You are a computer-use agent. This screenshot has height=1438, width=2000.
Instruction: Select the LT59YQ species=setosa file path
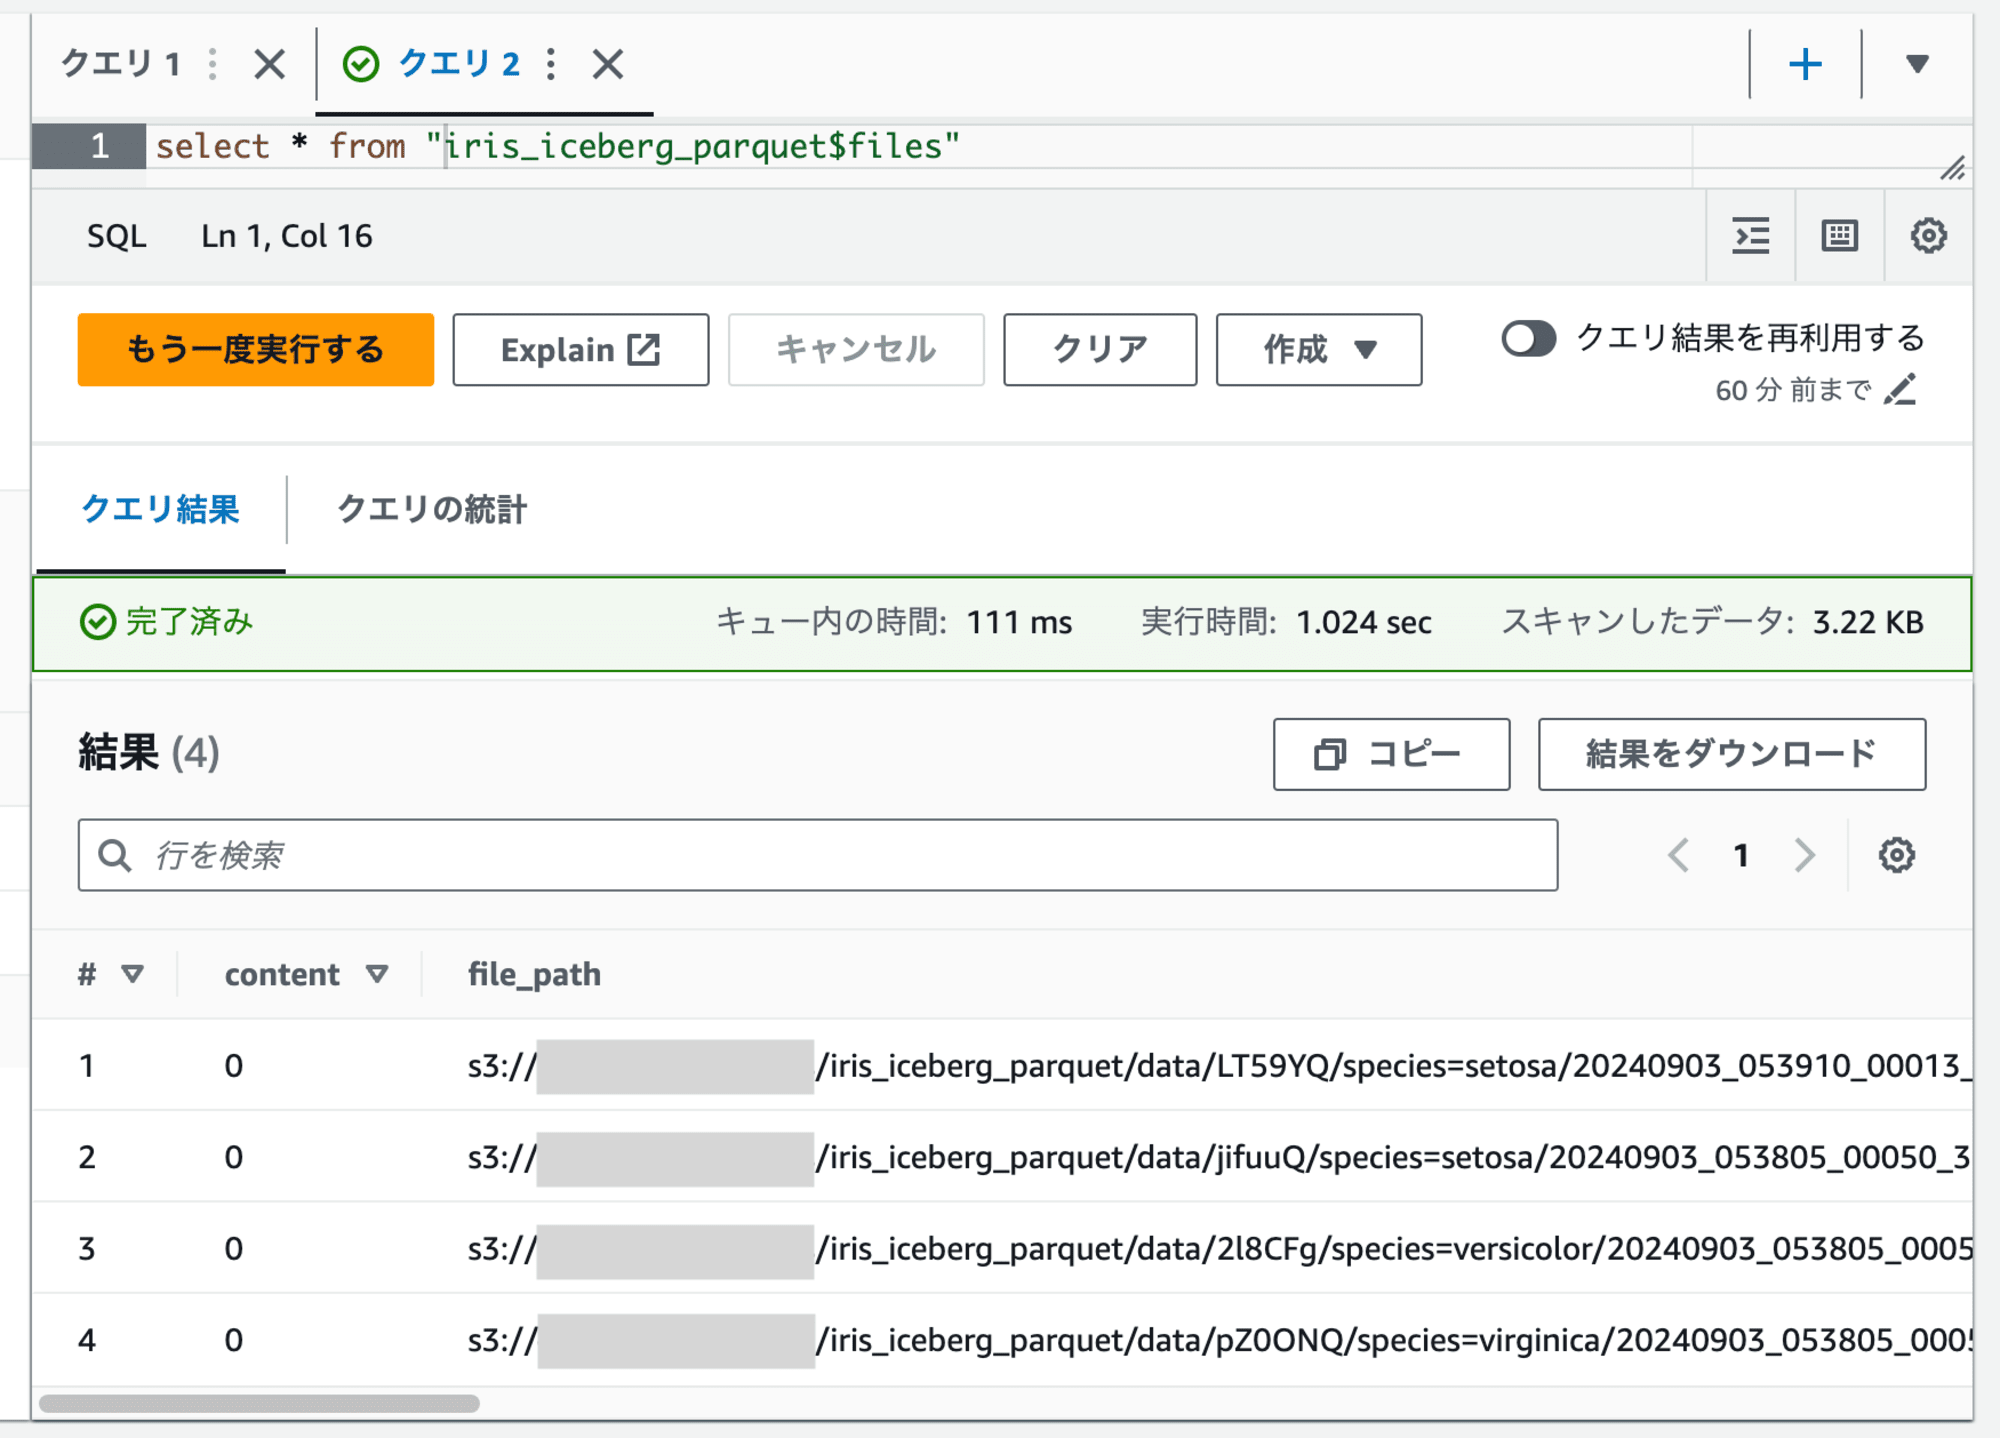[1219, 1066]
